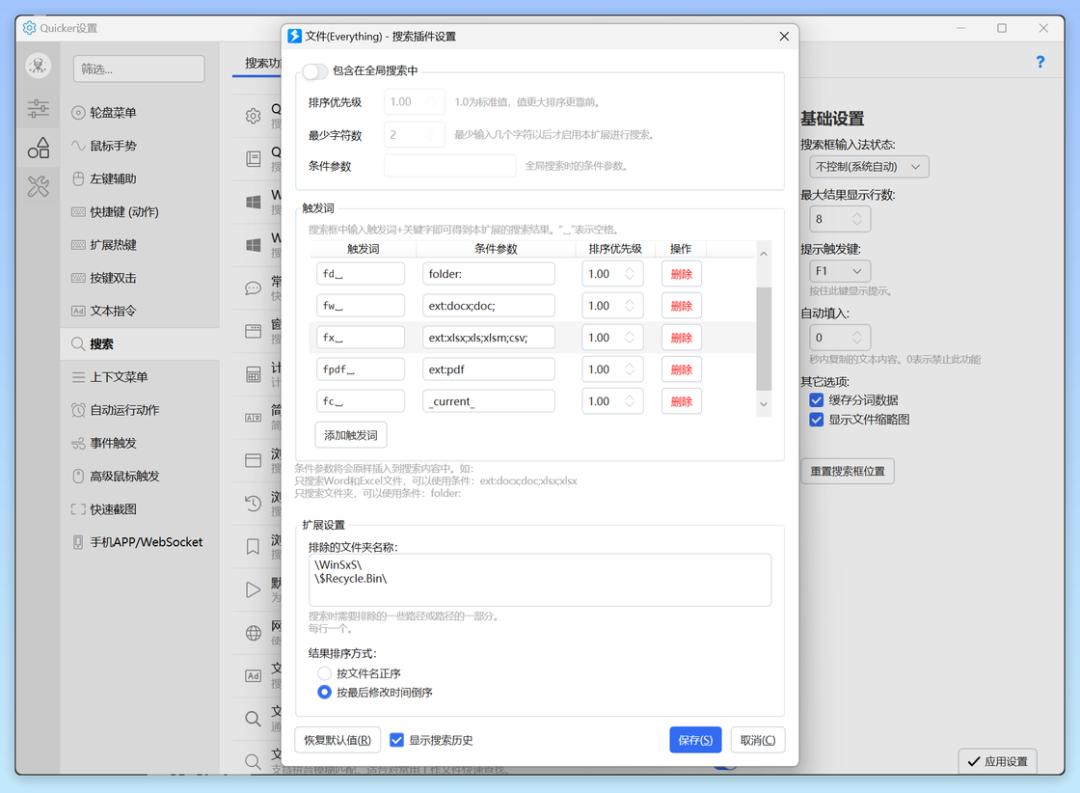The height and width of the screenshot is (793, 1080).
Task: Select 按最后修改时间倒序 radio option
Action: 324,692
